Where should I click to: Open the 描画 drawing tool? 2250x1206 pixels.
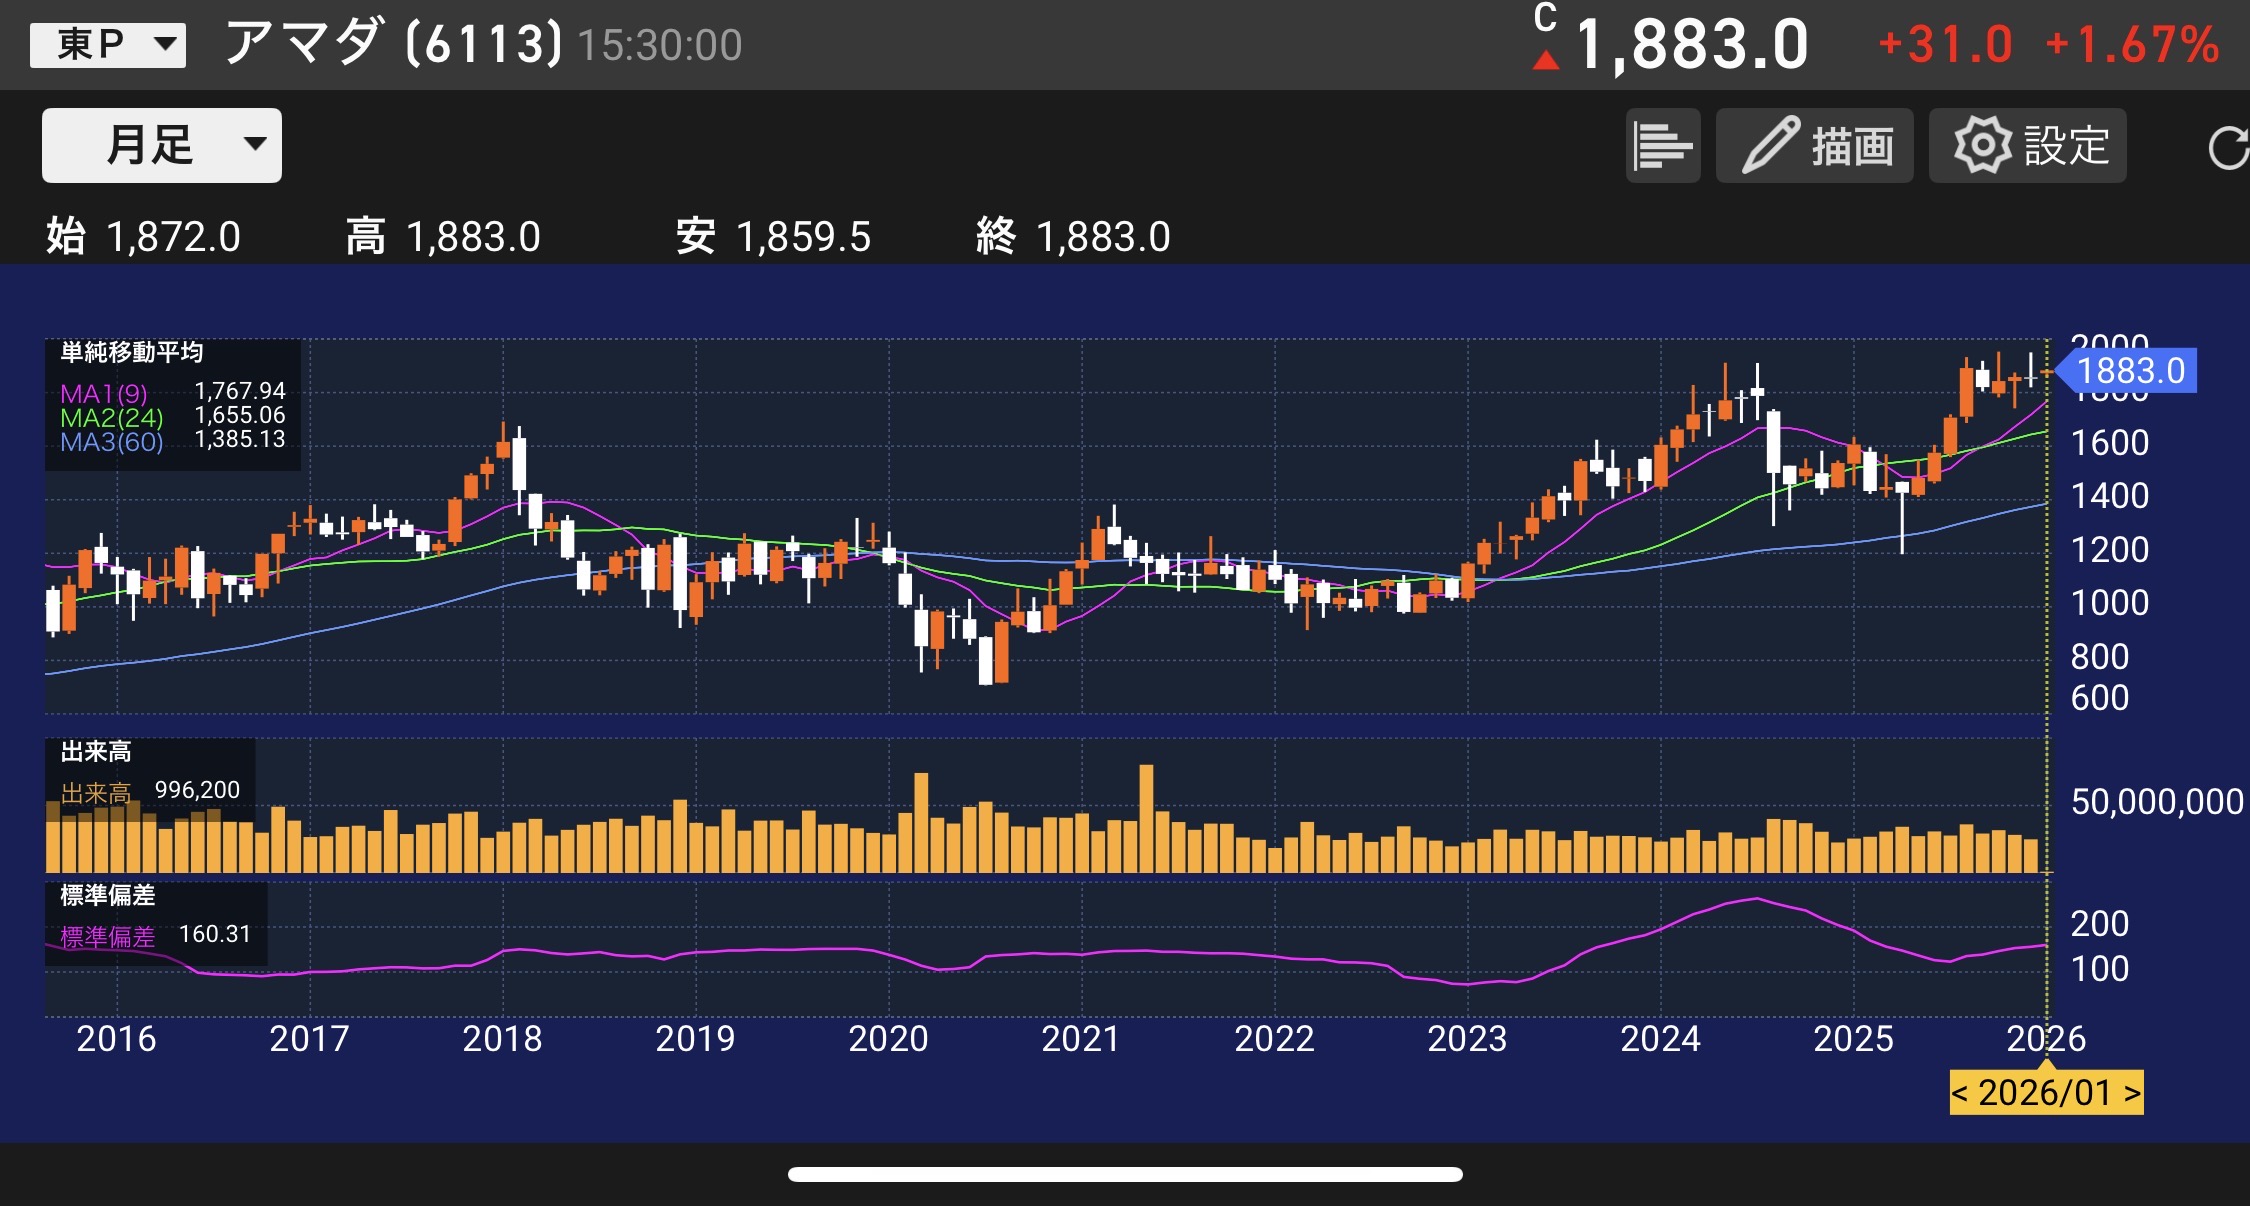pos(1814,146)
